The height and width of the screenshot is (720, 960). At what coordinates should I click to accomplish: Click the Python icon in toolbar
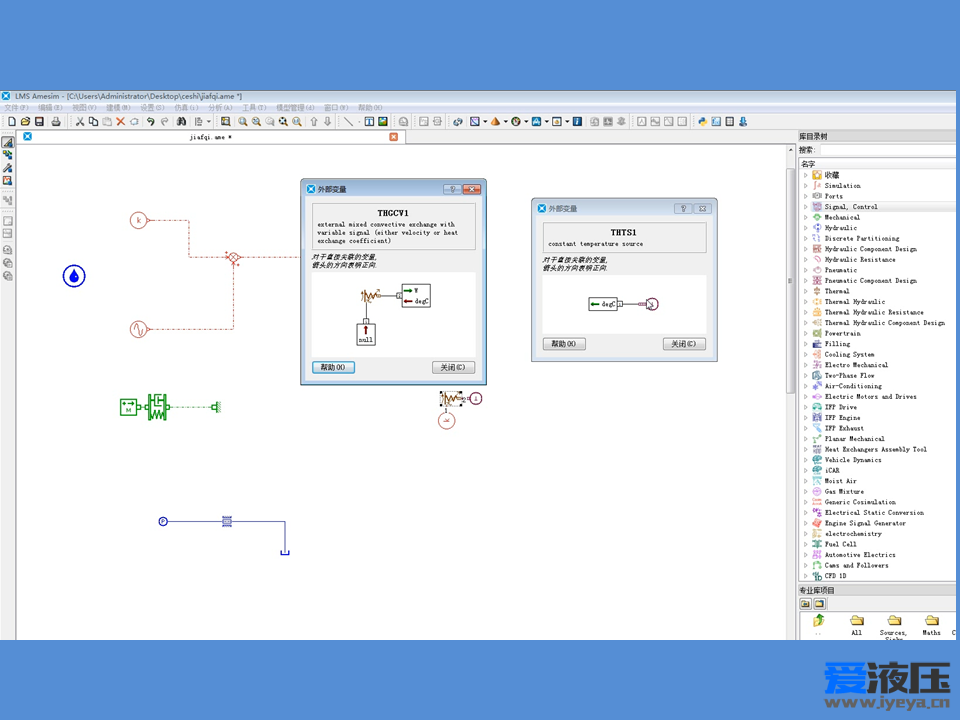(x=703, y=121)
